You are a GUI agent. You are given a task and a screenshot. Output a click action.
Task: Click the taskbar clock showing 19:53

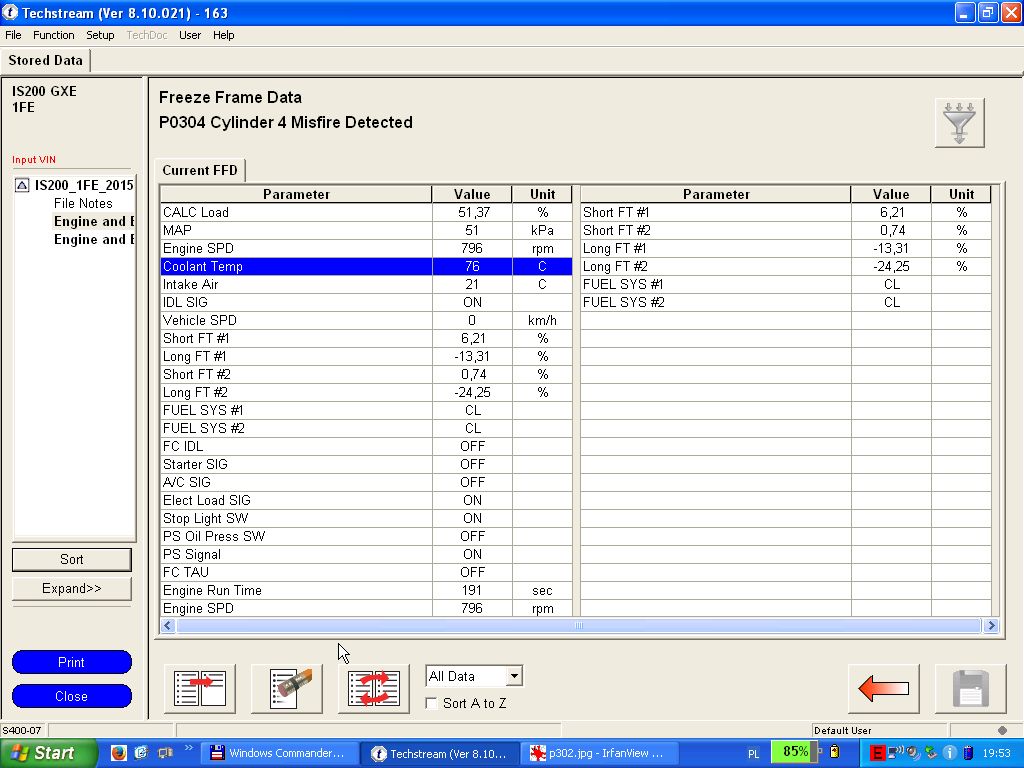click(997, 754)
